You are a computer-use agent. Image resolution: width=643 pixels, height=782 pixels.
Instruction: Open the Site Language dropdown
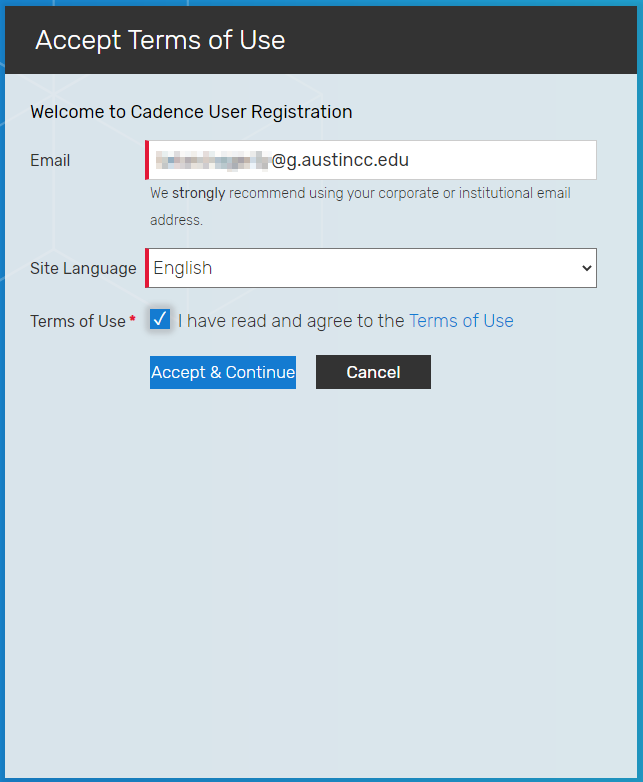371,268
